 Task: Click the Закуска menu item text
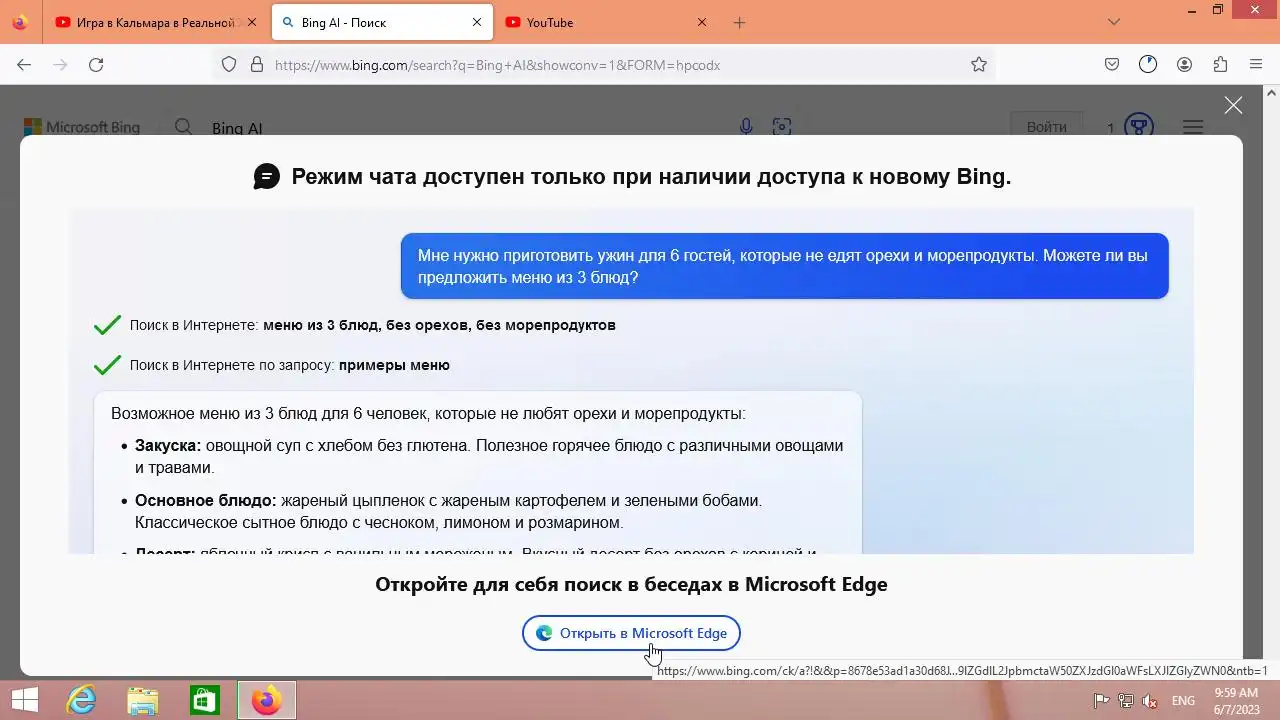coord(489,456)
